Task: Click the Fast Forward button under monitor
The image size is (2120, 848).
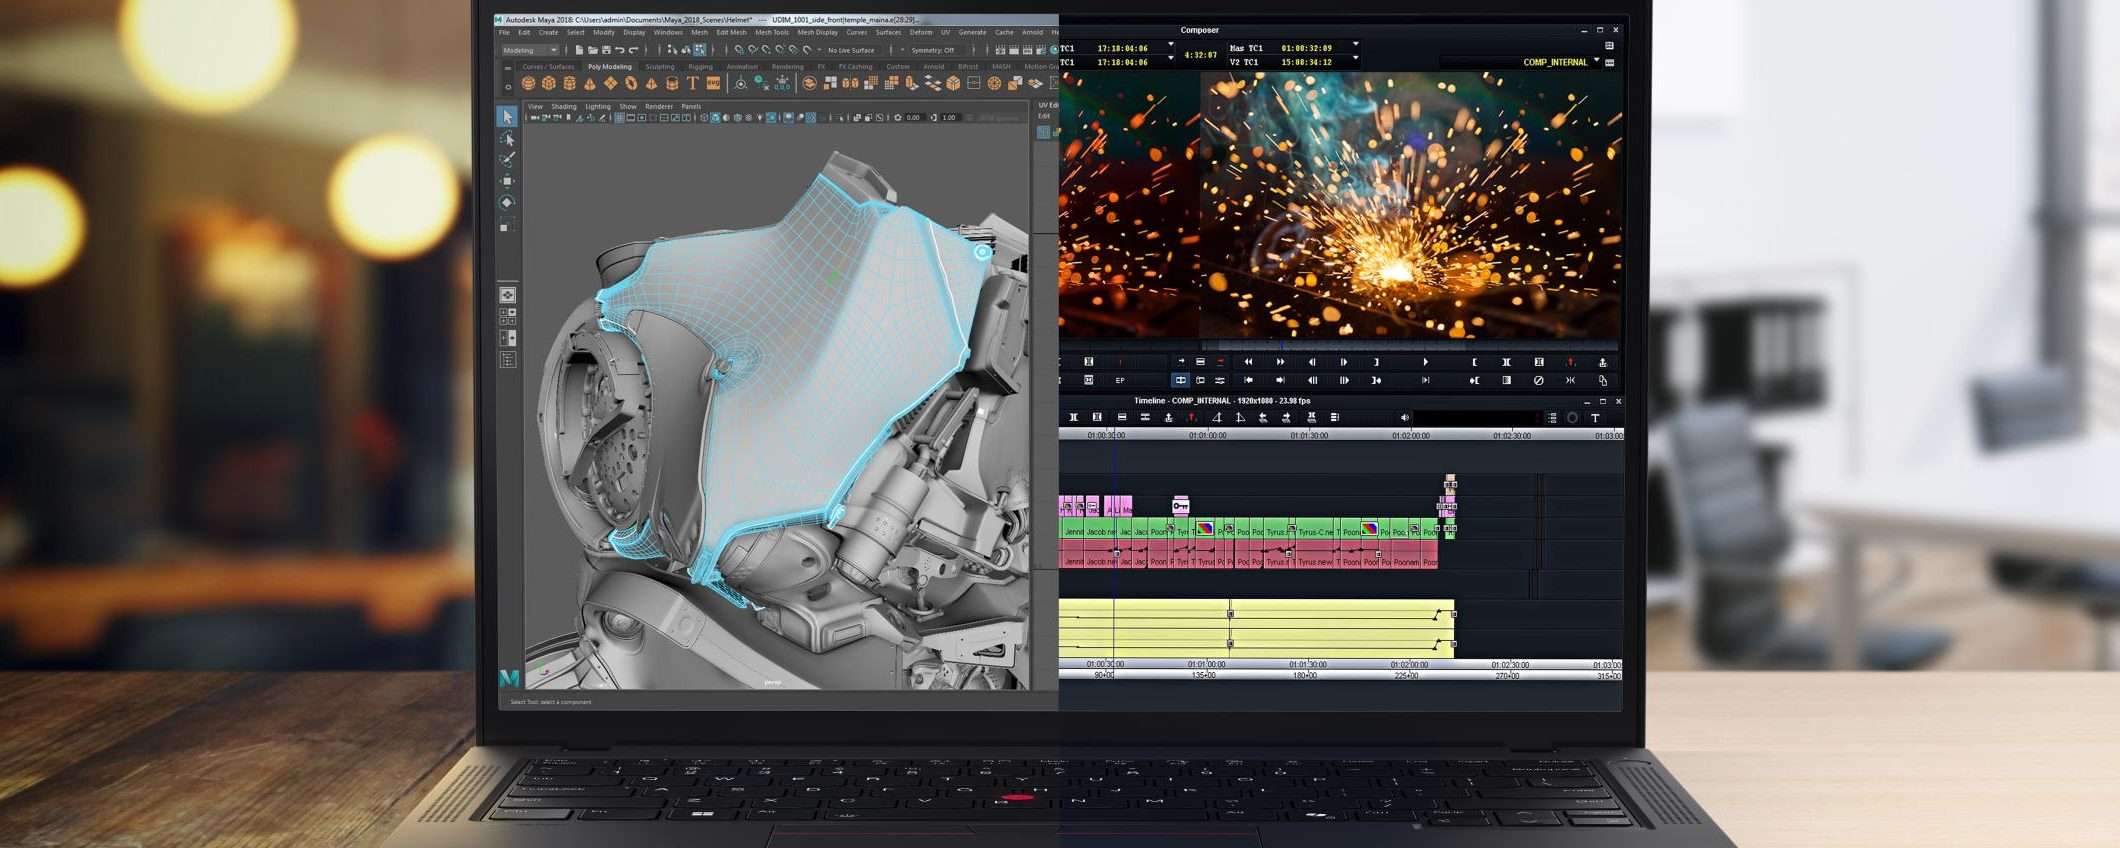Action: [1280, 362]
